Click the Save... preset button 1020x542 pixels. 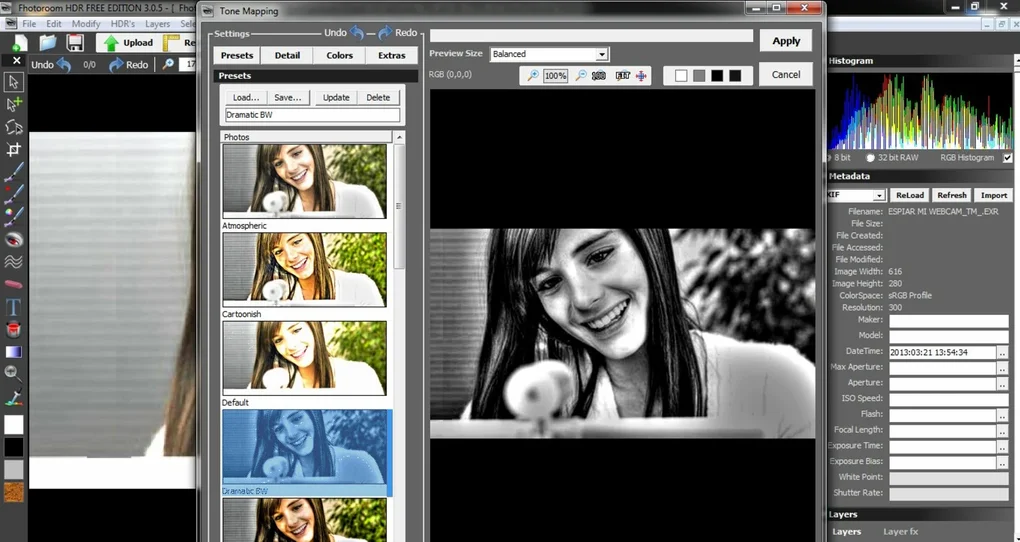[288, 98]
